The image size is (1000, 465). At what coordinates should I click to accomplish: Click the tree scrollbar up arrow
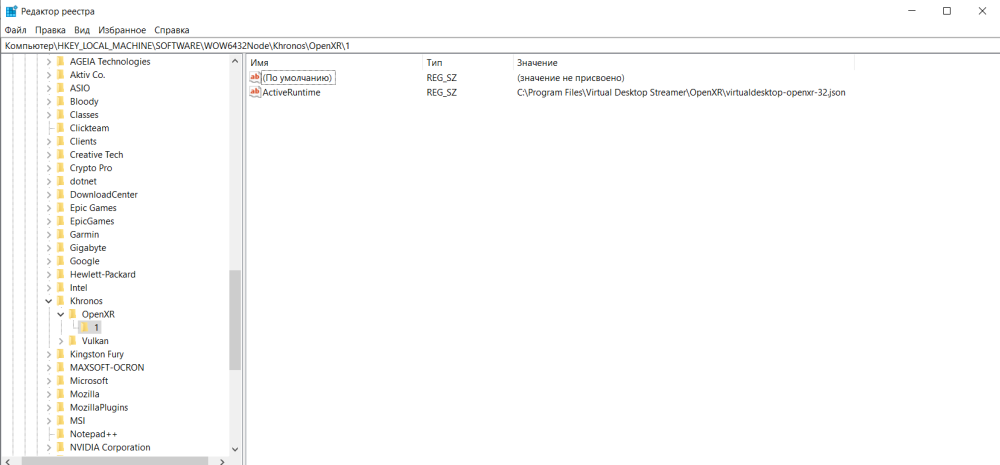pos(235,61)
